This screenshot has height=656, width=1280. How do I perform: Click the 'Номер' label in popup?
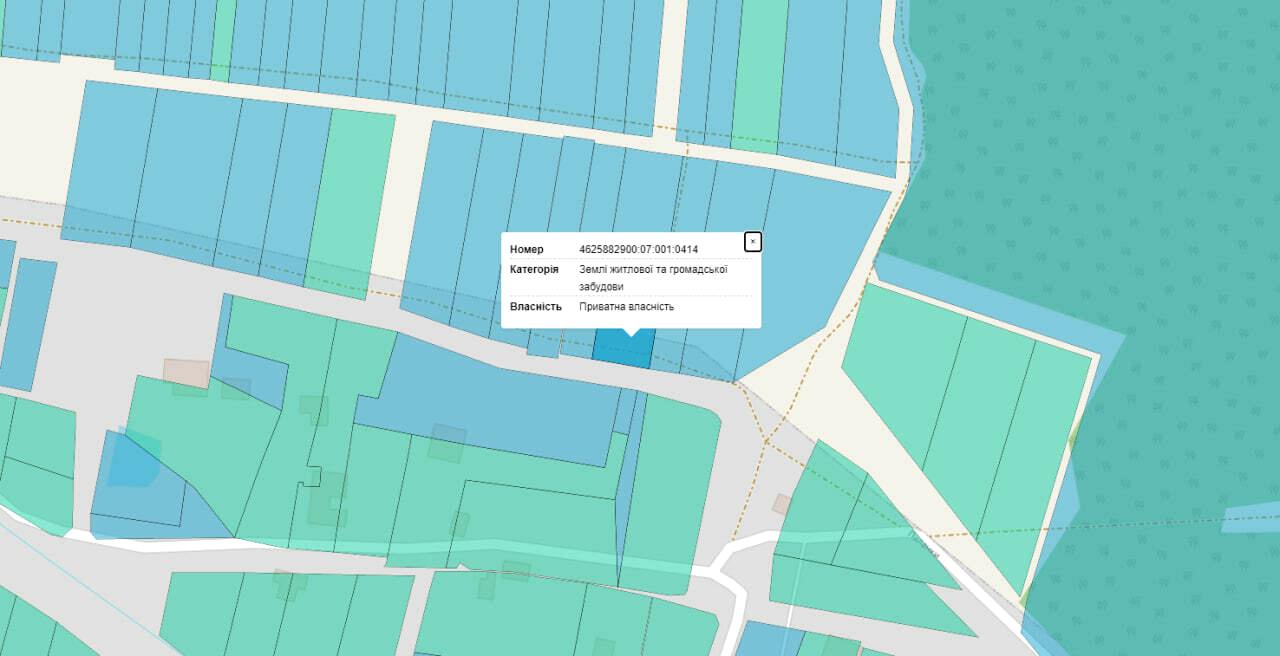[x=527, y=249]
